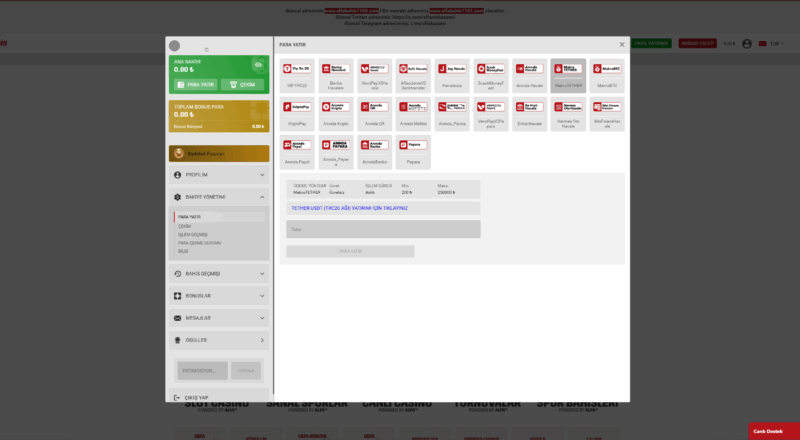The height and width of the screenshot is (440, 800).
Task: Choose VevoPayV2Papara payment option
Action: tap(491, 114)
